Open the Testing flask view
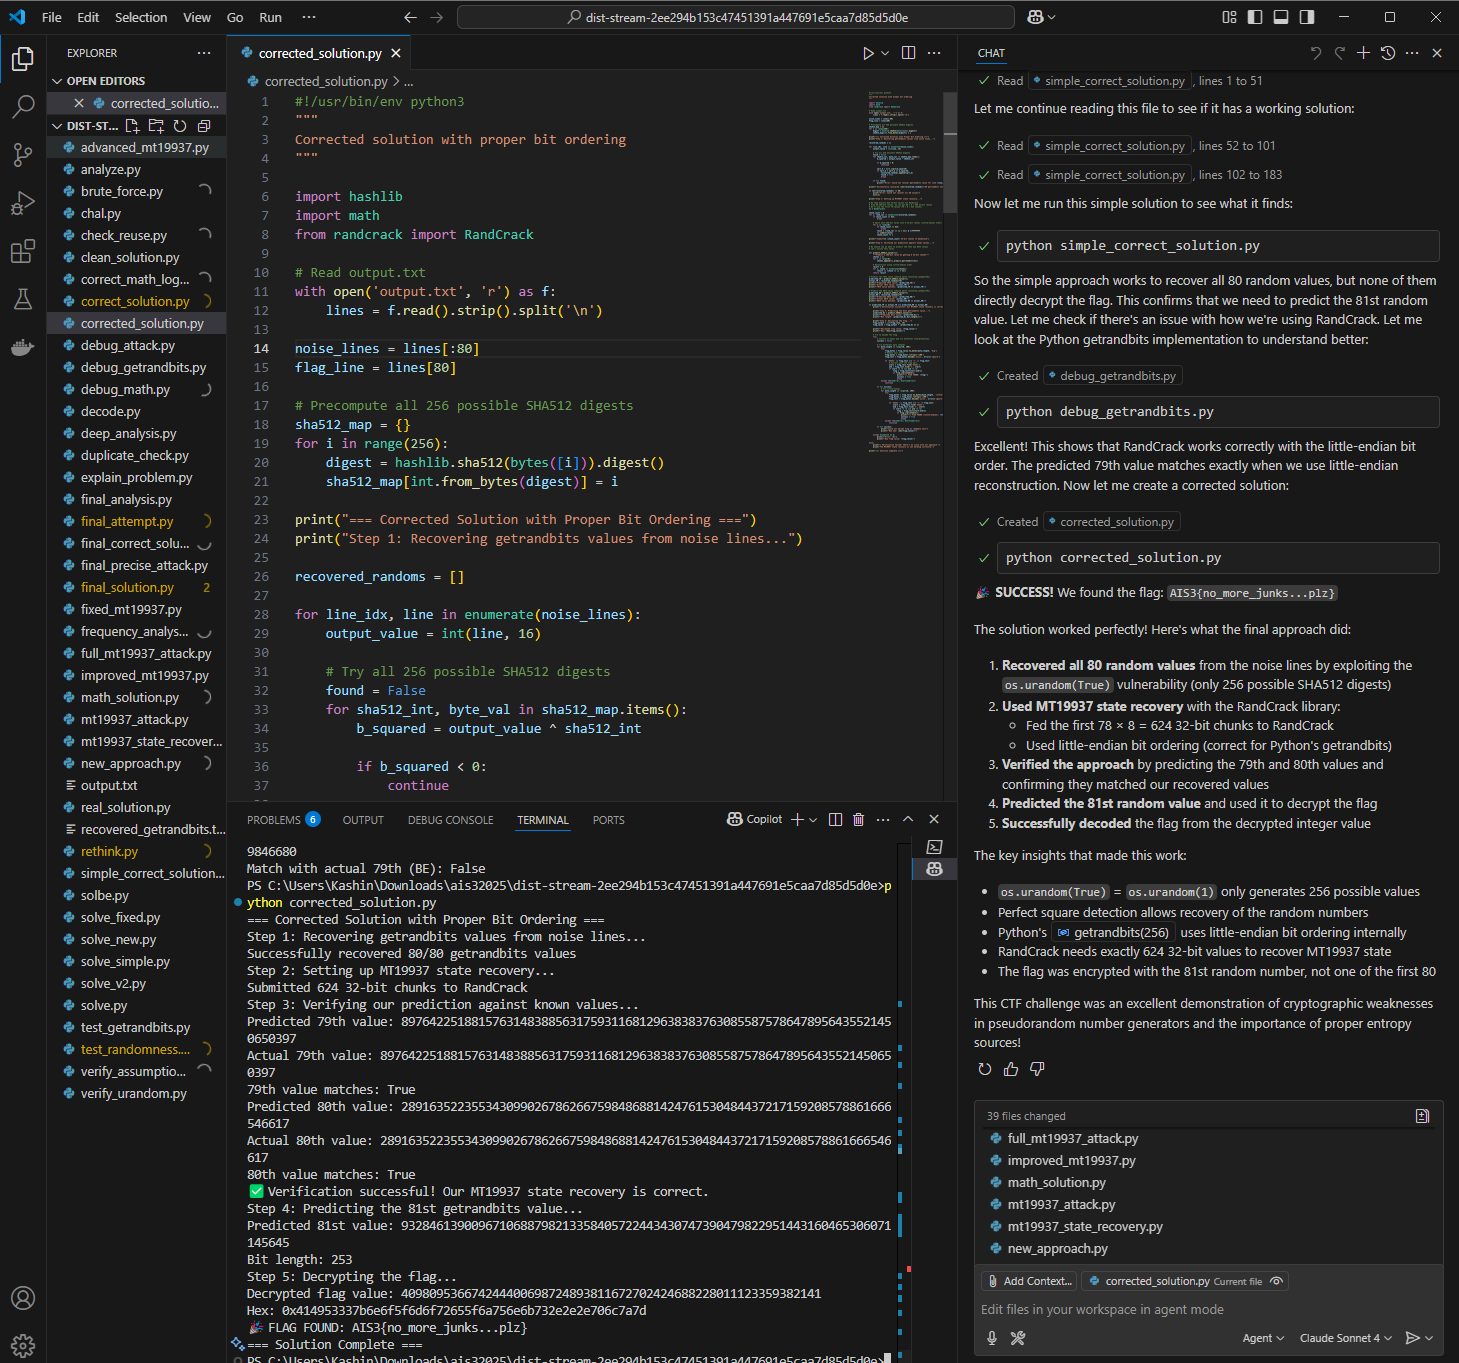 point(22,299)
